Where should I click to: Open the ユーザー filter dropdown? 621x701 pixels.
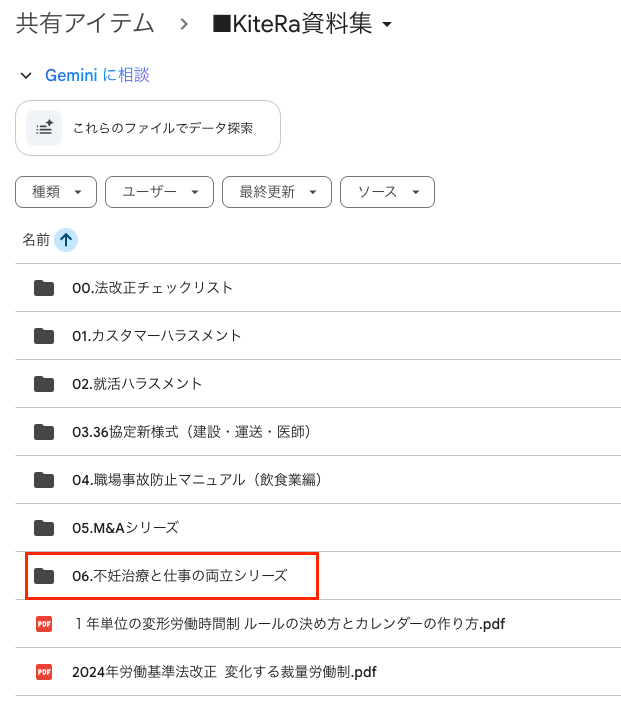159,192
